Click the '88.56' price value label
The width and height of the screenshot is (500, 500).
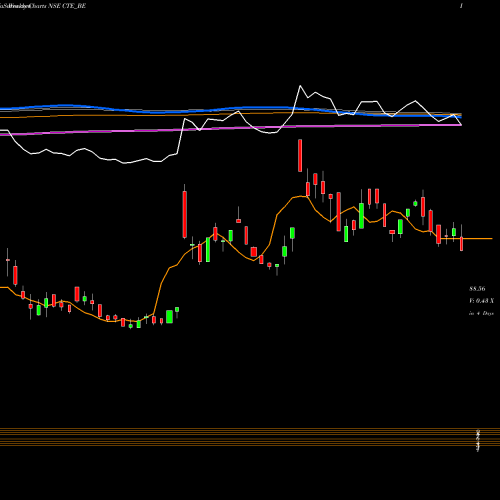coord(477,289)
